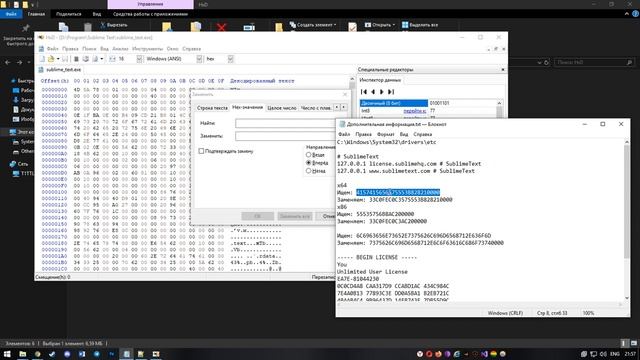This screenshot has height=360, width=640.
Task: Open the Инструменты menu in HxD
Action: click(147, 49)
